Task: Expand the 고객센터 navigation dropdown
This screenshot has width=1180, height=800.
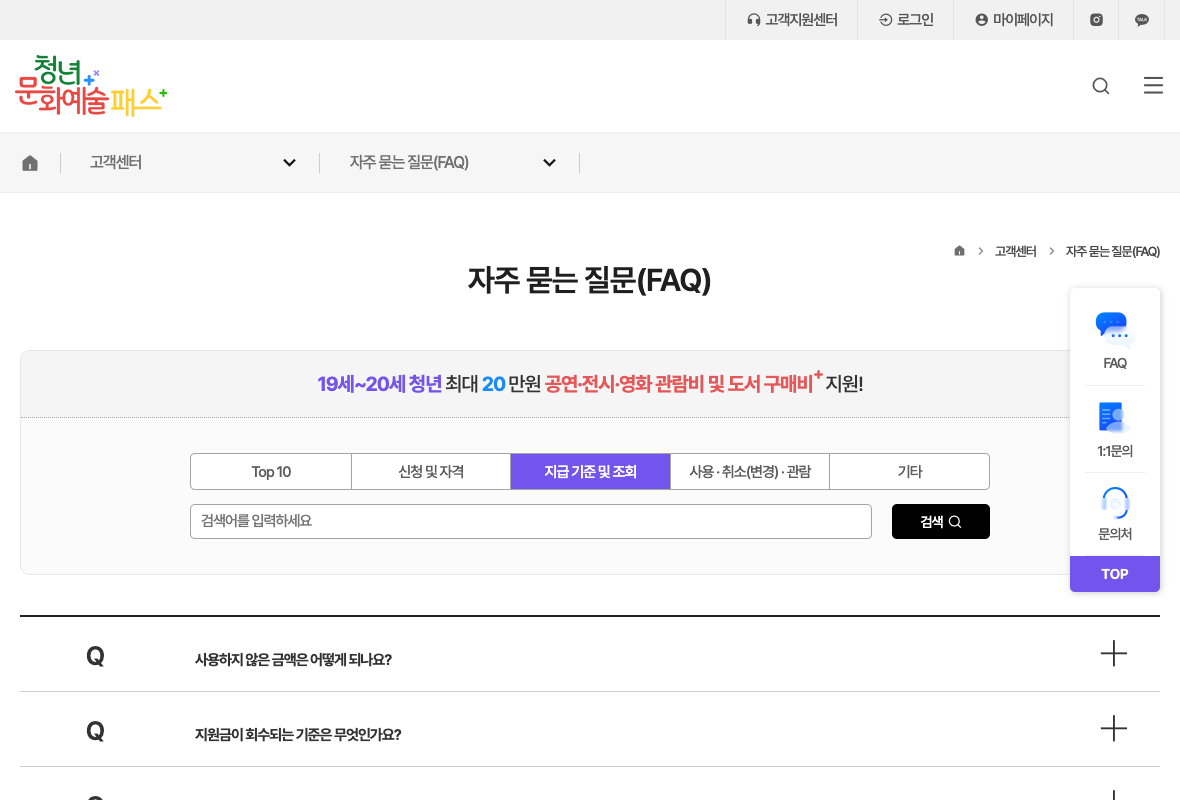Action: click(192, 163)
